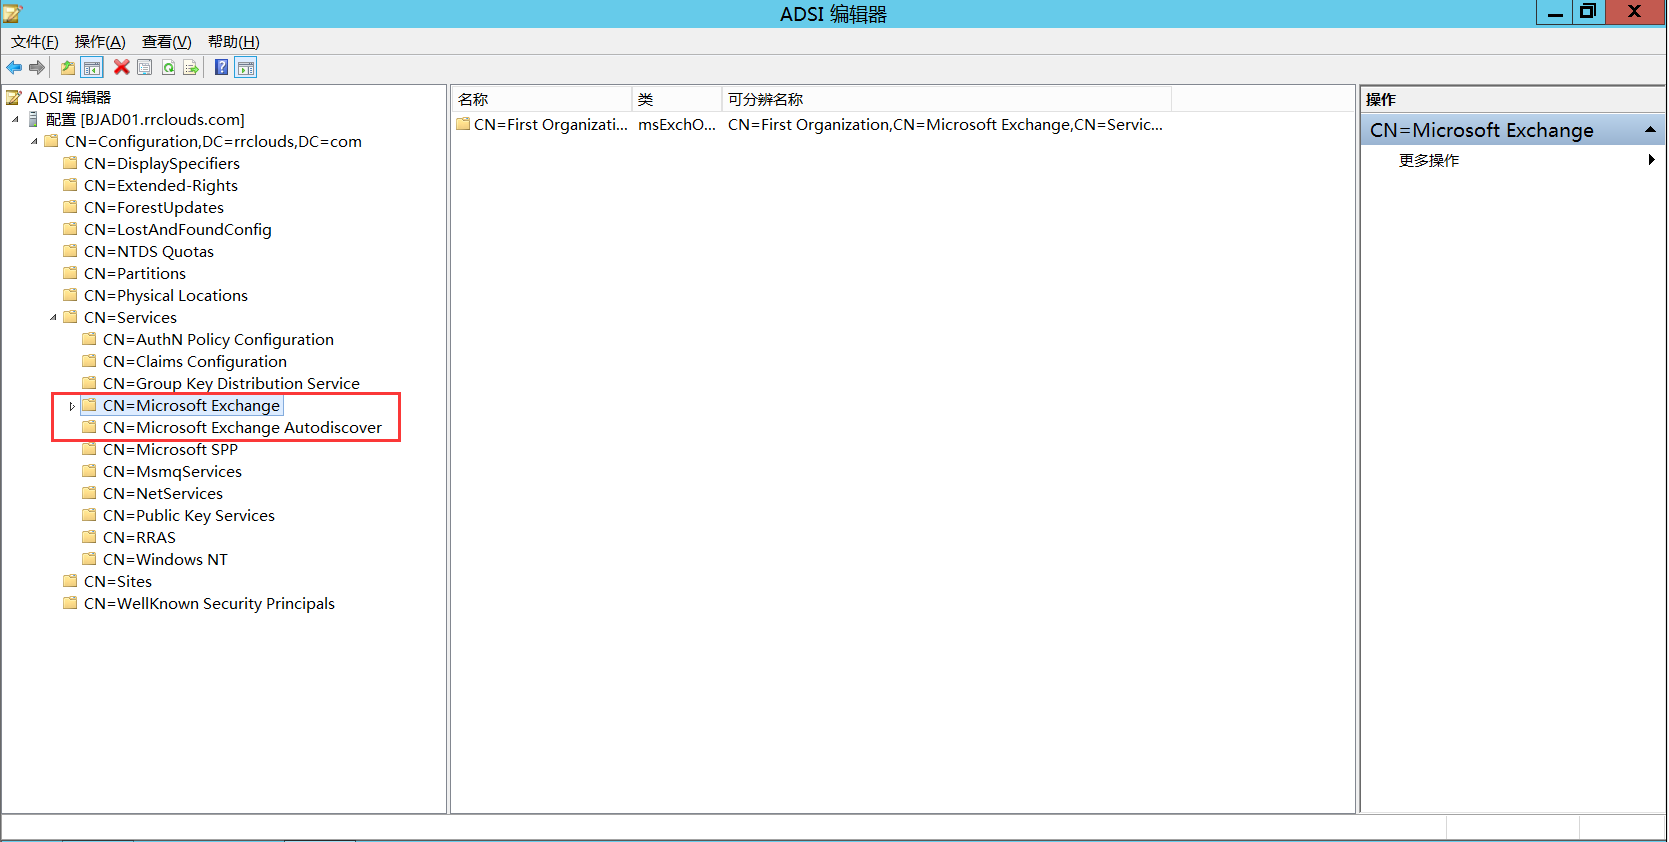
Task: Click the 操作 pane header
Action: pyautogui.click(x=1512, y=99)
